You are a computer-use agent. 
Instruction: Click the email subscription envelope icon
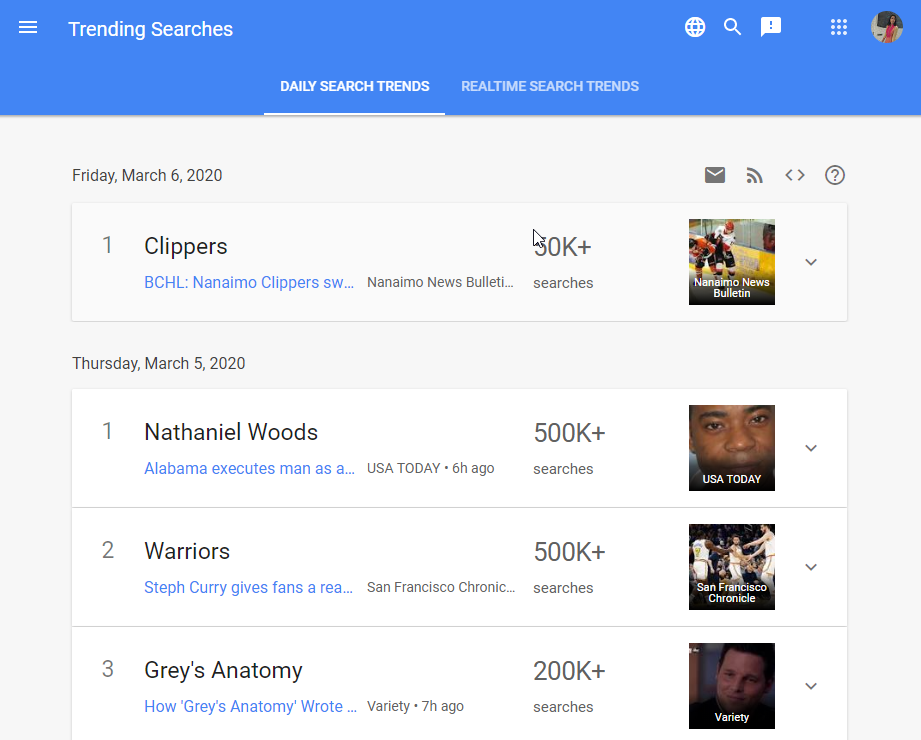[x=715, y=176]
